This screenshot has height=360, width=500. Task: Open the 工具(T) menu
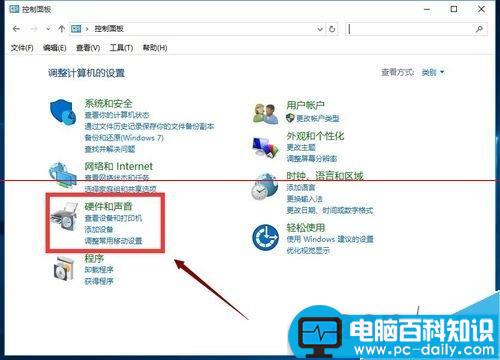121,48
